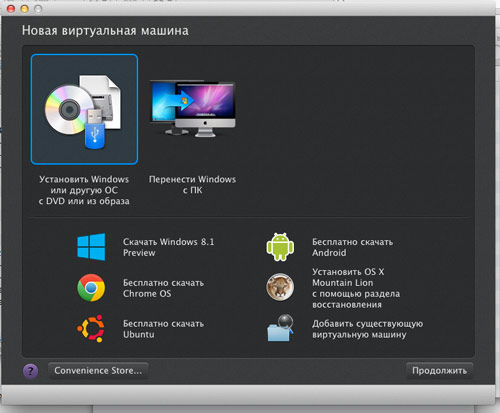Click the green Android robot icon

tap(280, 247)
